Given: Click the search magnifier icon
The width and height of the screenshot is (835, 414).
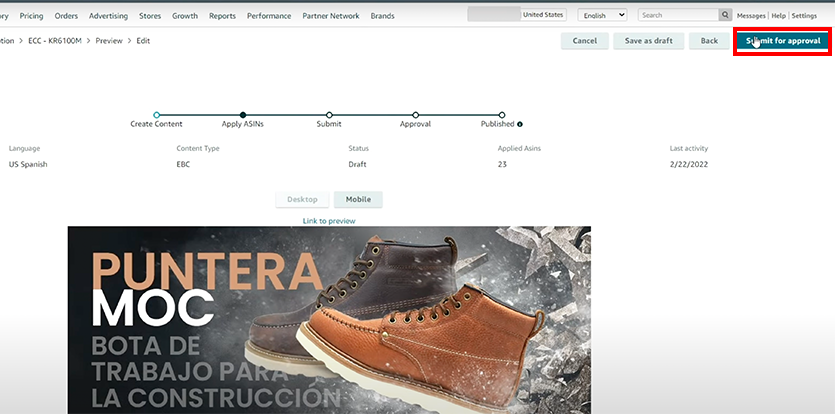Looking at the screenshot, I should click(725, 15).
